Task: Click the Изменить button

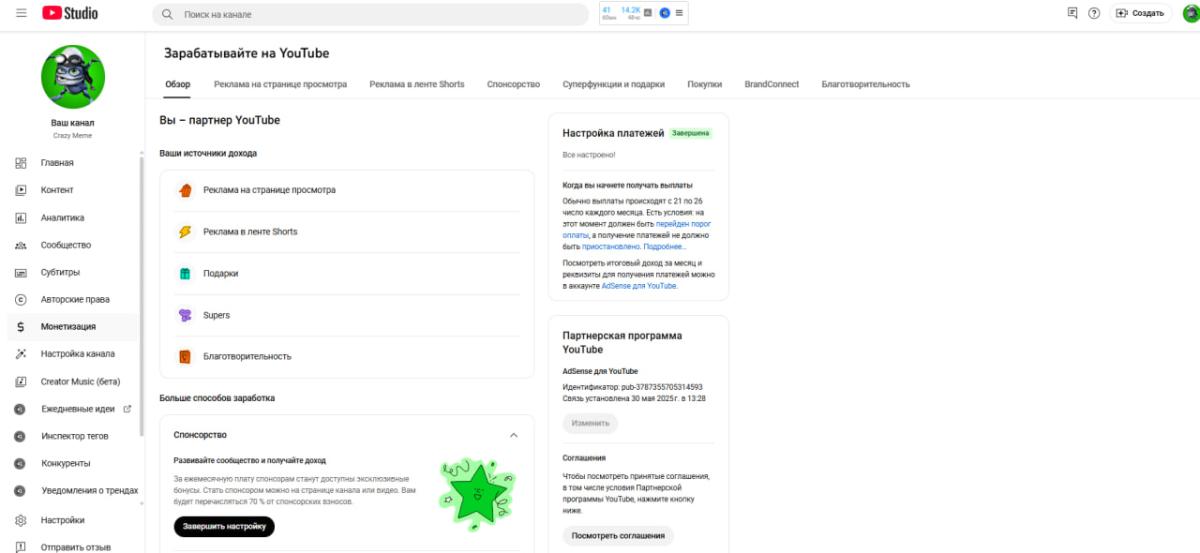Action: pyautogui.click(x=590, y=423)
